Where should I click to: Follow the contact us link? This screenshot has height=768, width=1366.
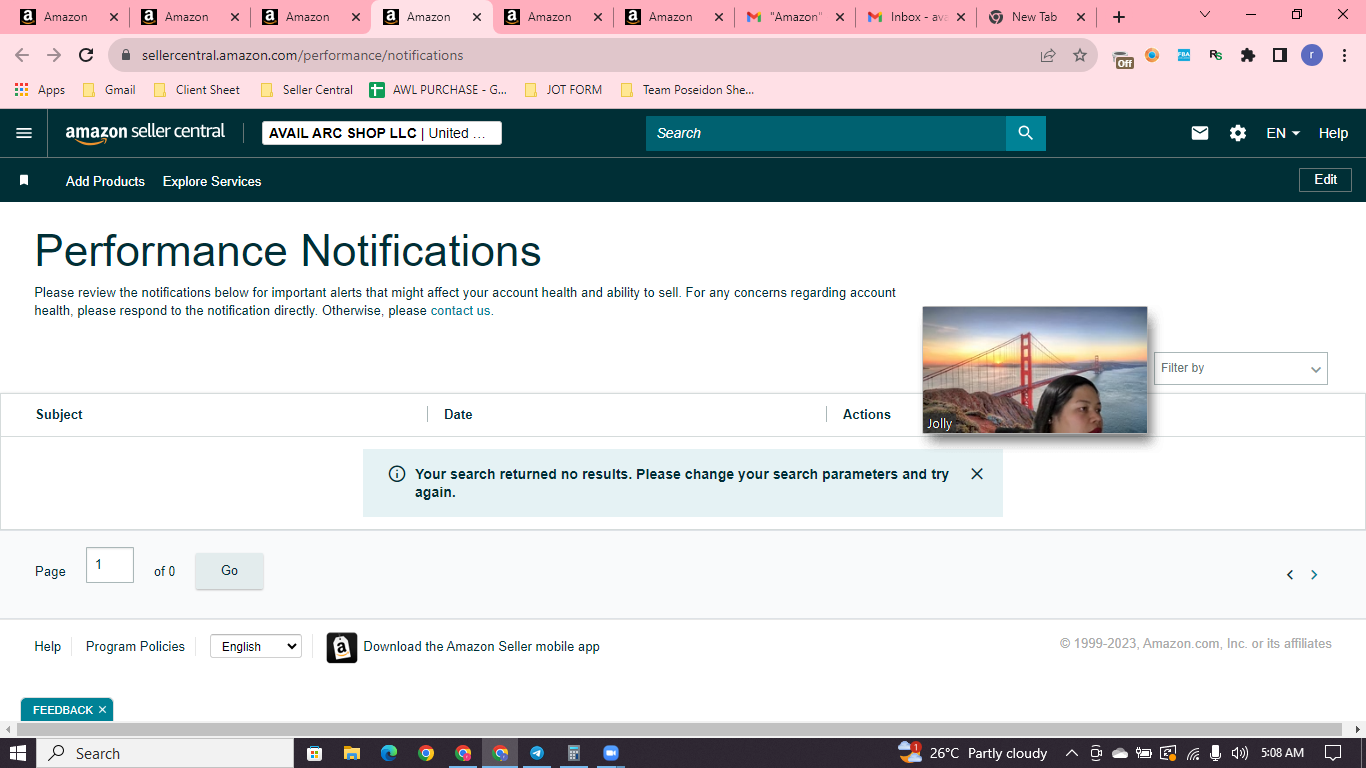click(x=462, y=311)
